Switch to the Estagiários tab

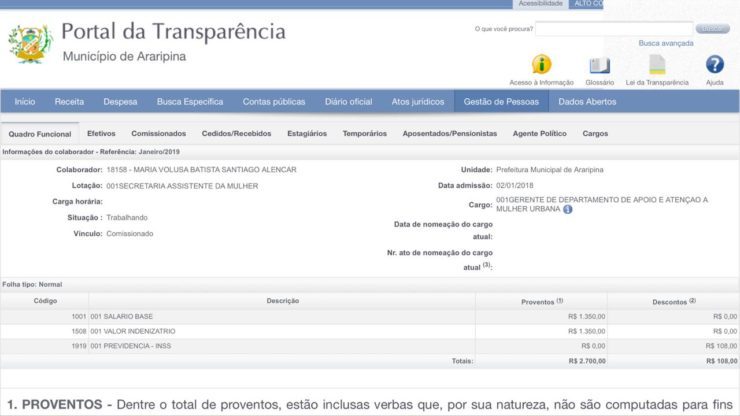307,134
